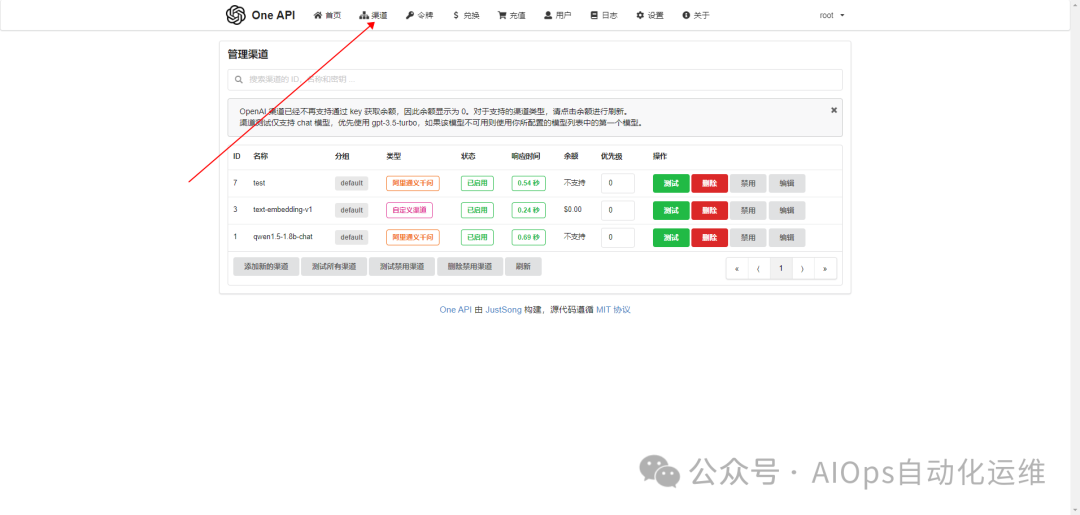Click the 0.24 秒 response time badge

[x=529, y=210]
